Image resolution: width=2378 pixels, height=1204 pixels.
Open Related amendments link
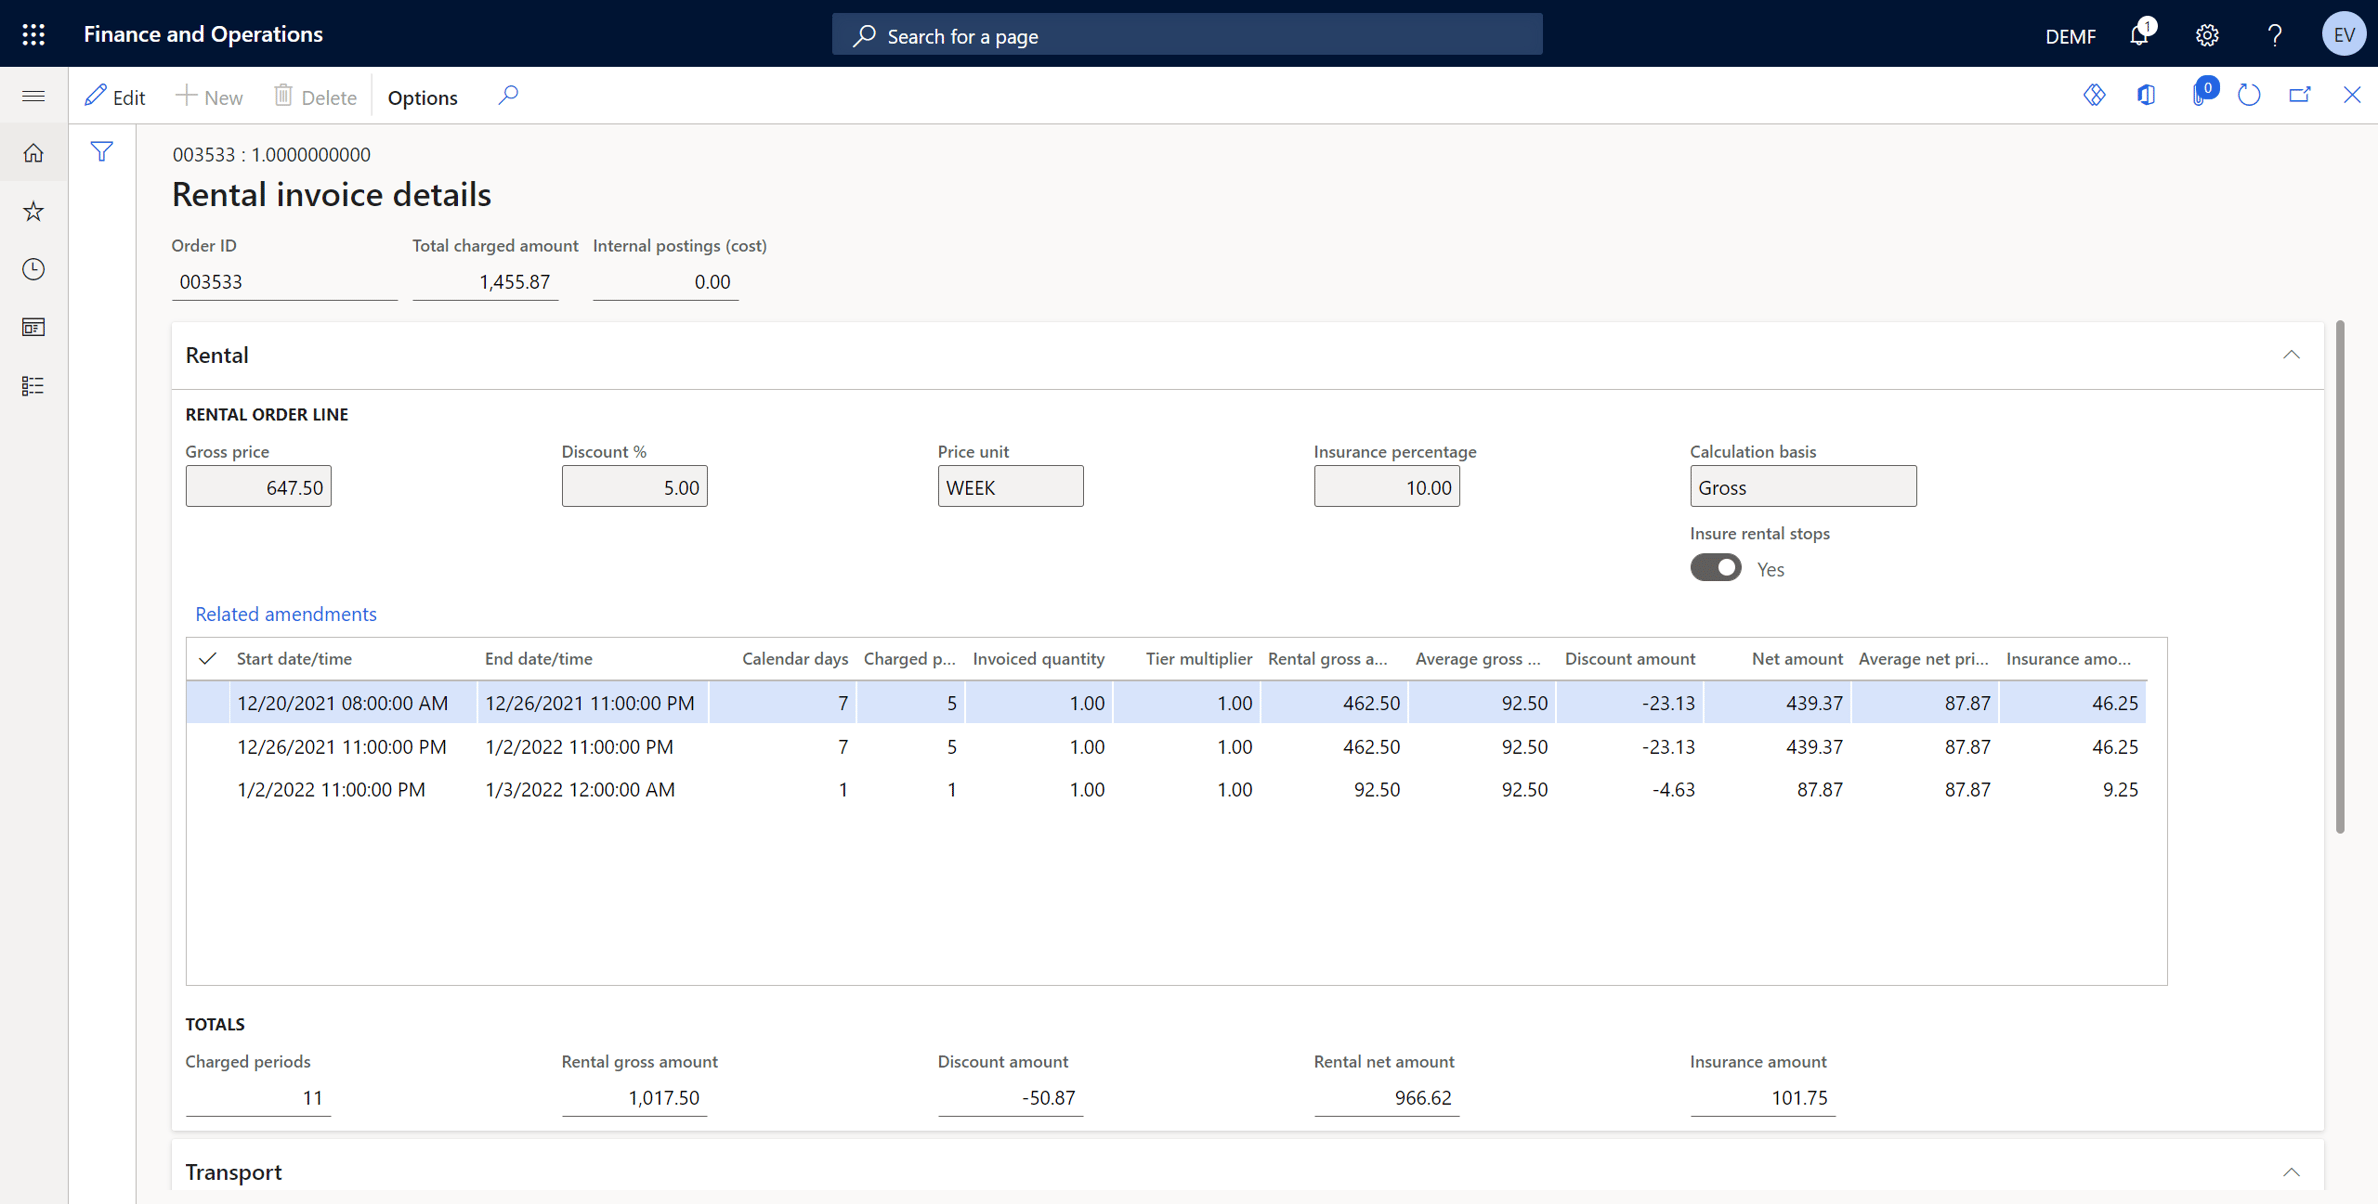286,613
